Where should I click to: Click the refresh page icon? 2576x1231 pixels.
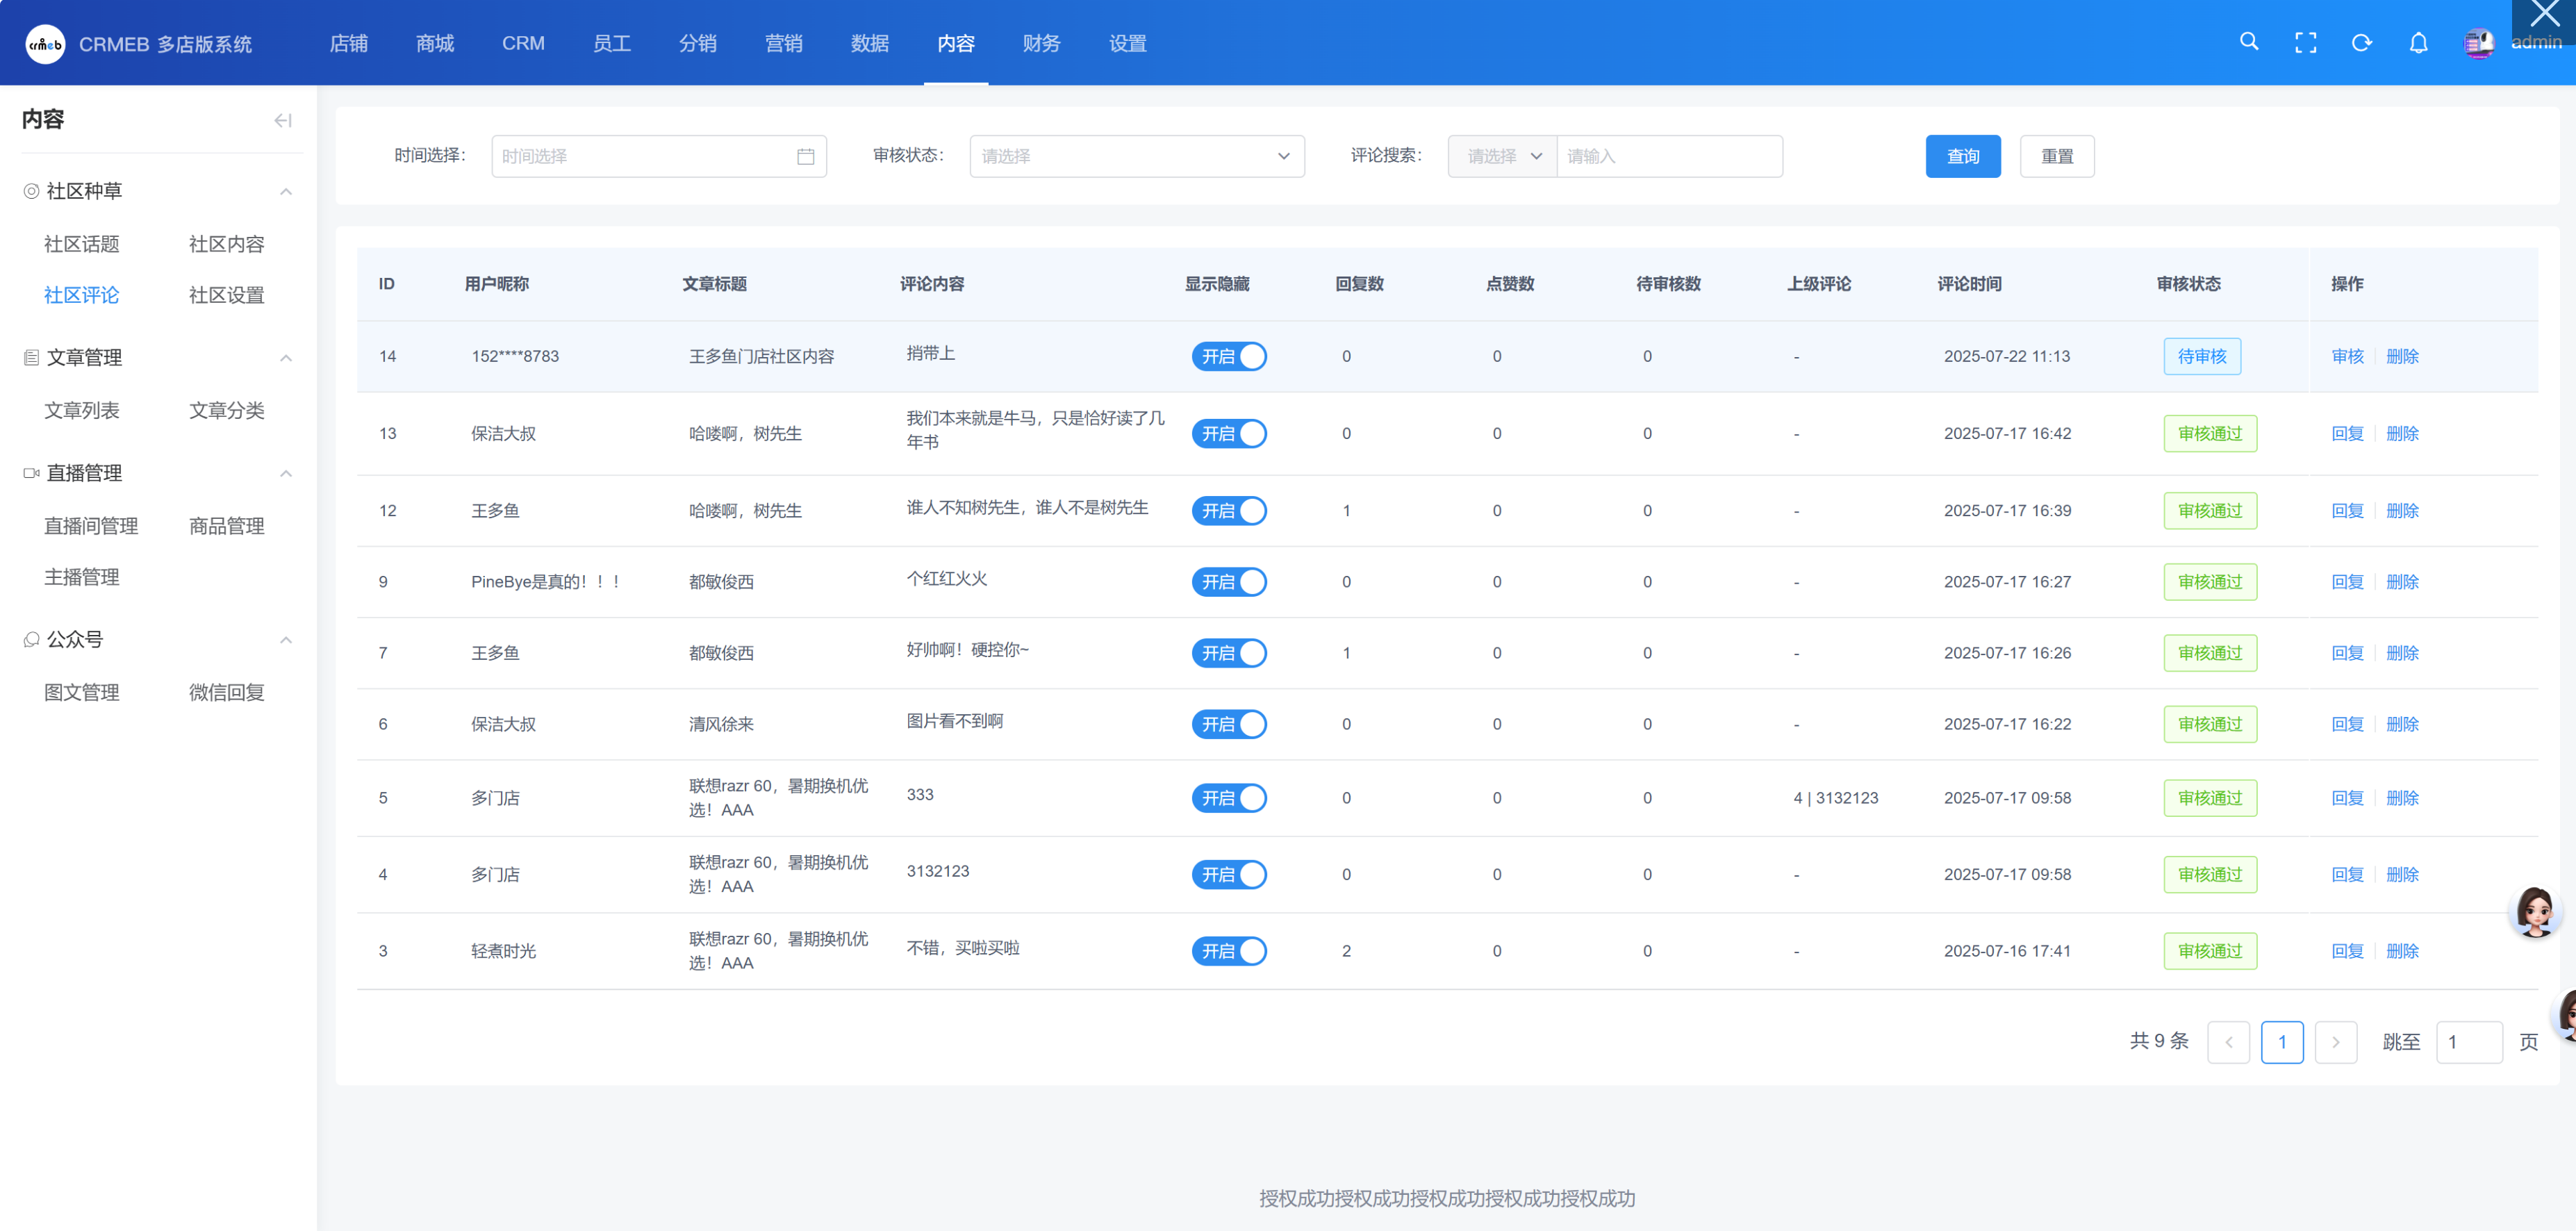(x=2362, y=43)
